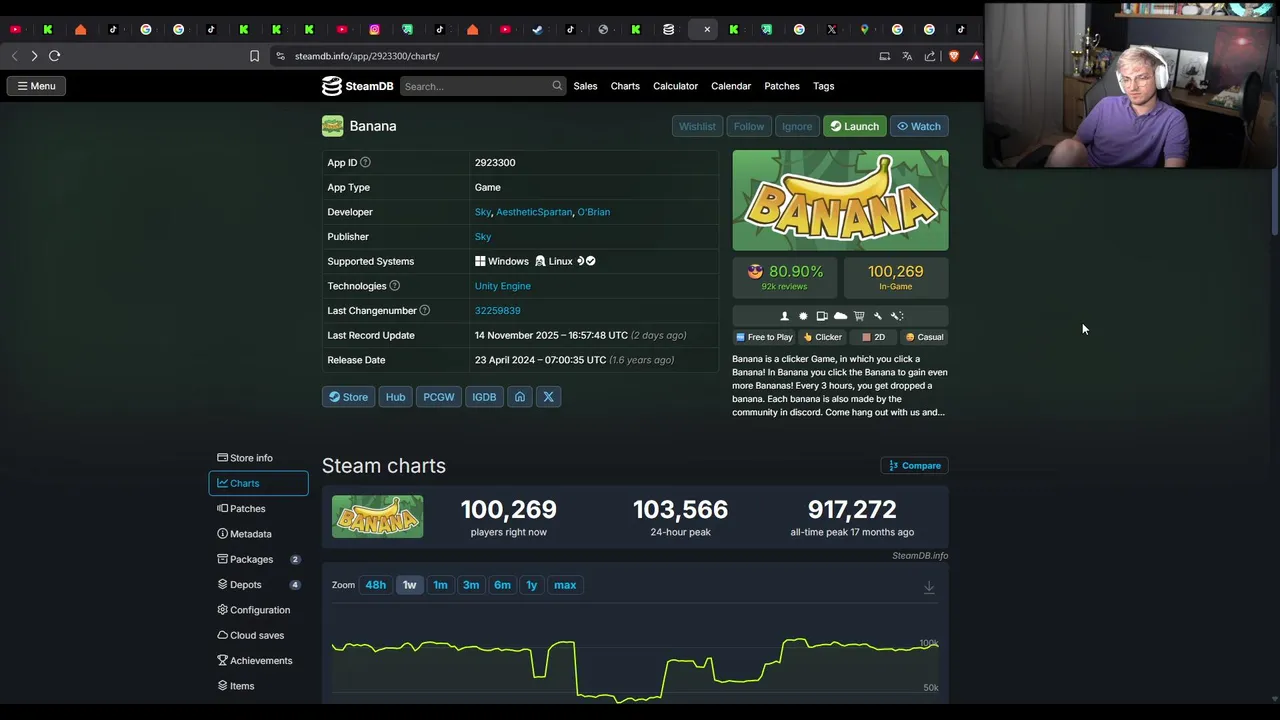The width and height of the screenshot is (1280, 720).
Task: Open Calendar in top navigation
Action: point(731,86)
